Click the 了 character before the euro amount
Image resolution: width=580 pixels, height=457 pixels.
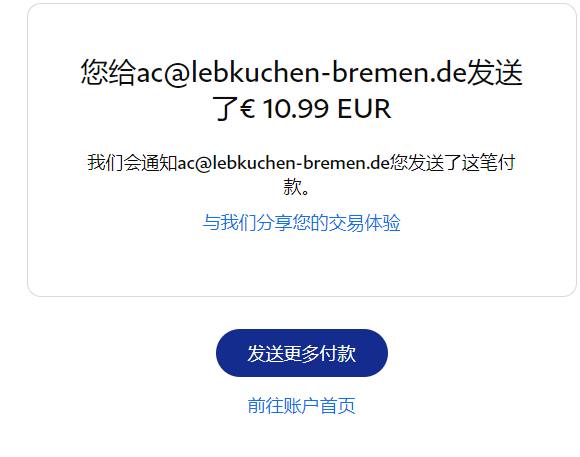point(225,108)
